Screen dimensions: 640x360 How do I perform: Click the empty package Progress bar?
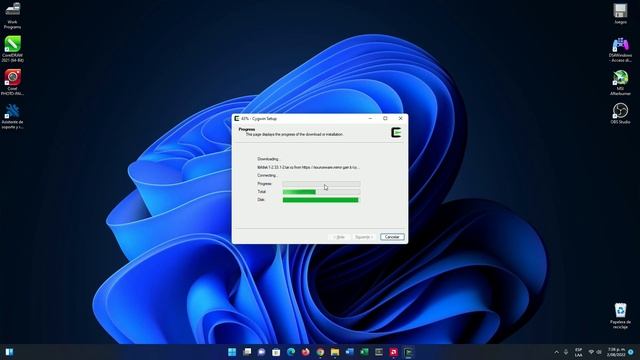click(321, 184)
